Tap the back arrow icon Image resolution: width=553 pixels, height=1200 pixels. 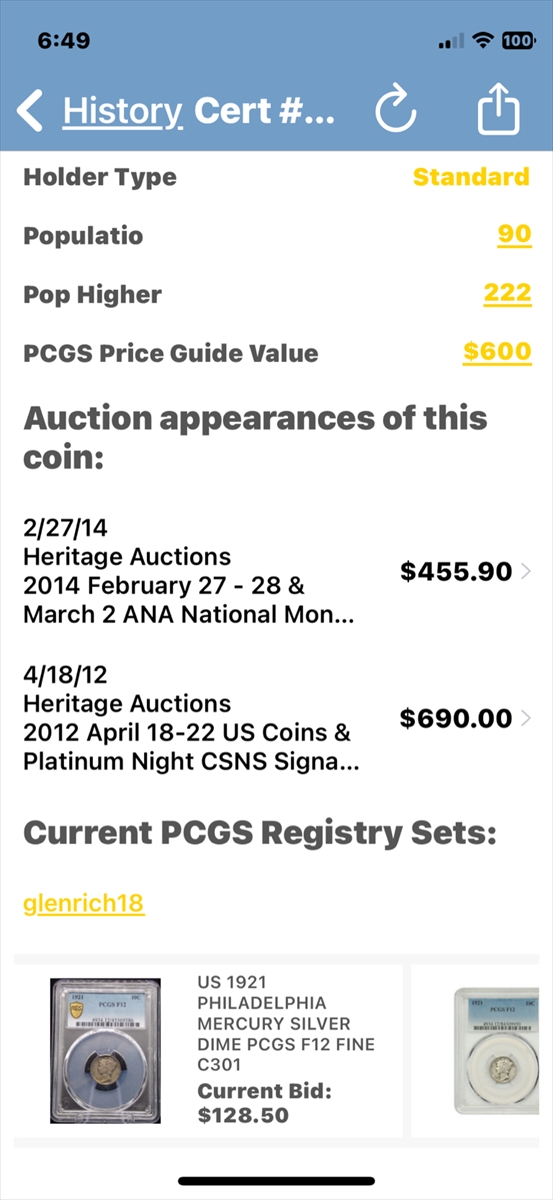tap(30, 111)
